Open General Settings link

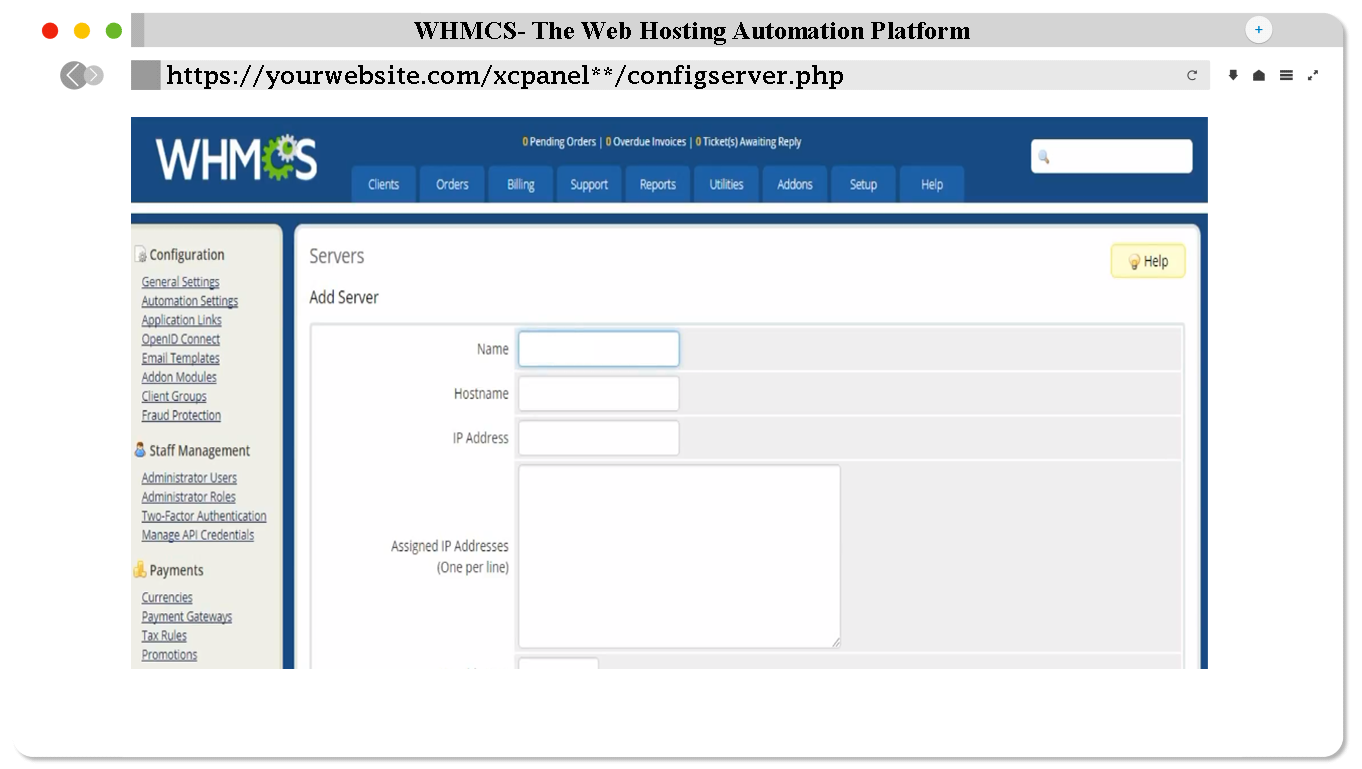click(180, 282)
